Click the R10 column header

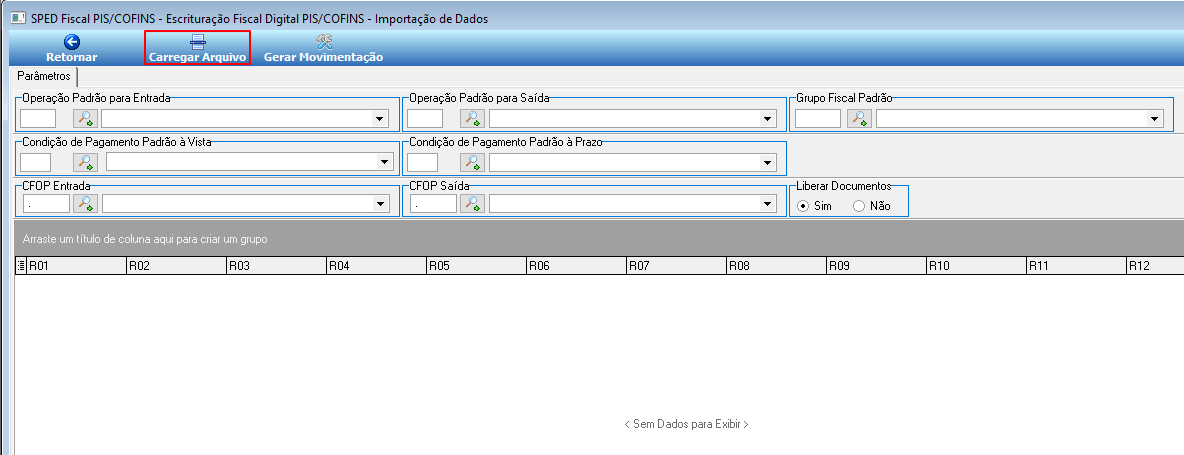click(976, 266)
